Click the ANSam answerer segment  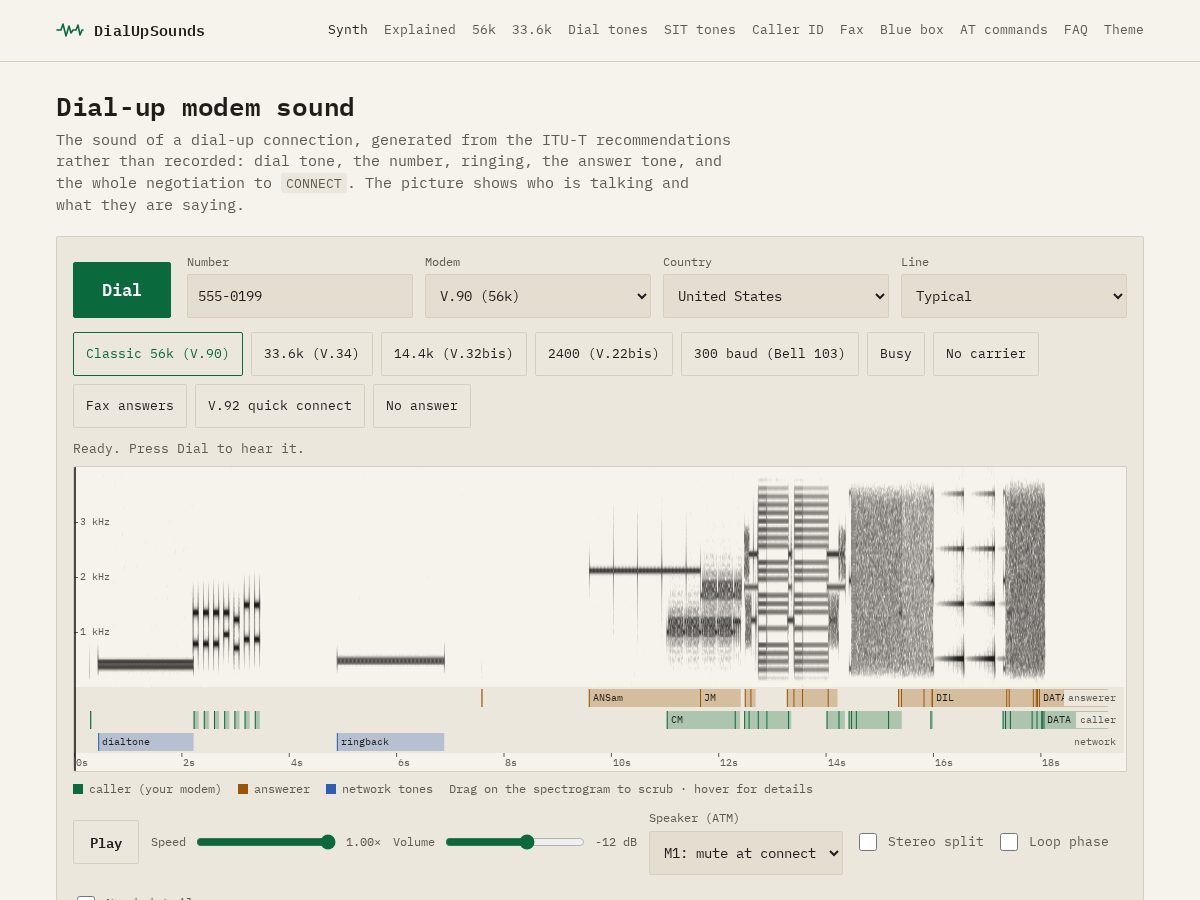click(x=644, y=698)
